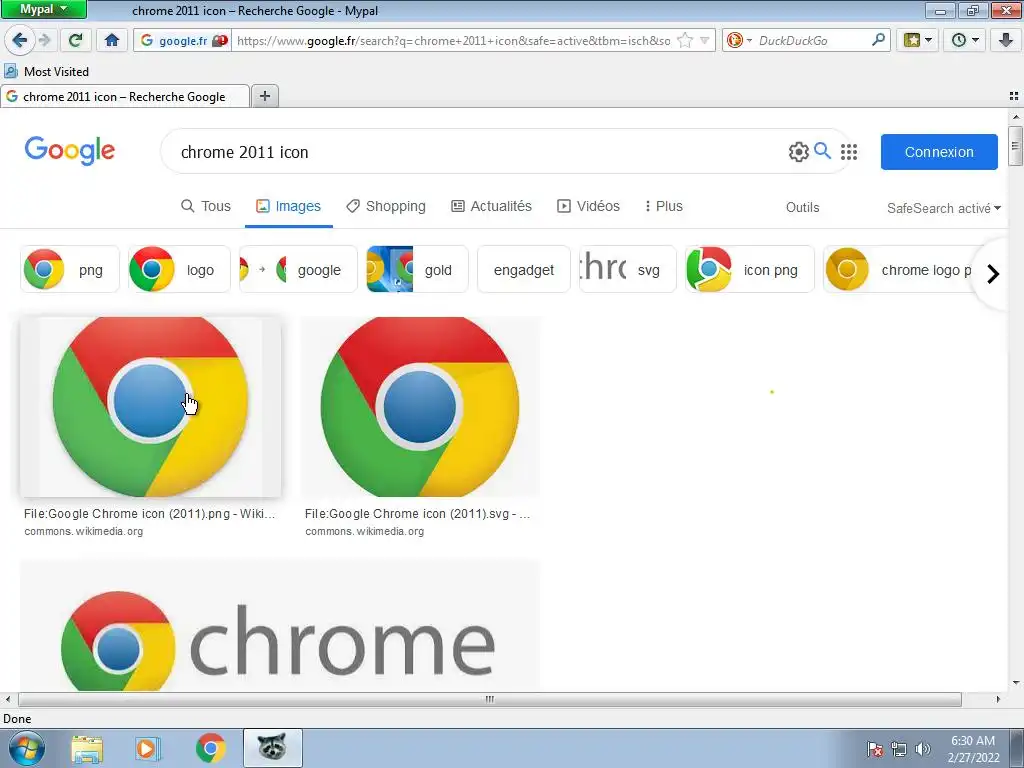Open Windows Explorer from taskbar

[x=87, y=748]
